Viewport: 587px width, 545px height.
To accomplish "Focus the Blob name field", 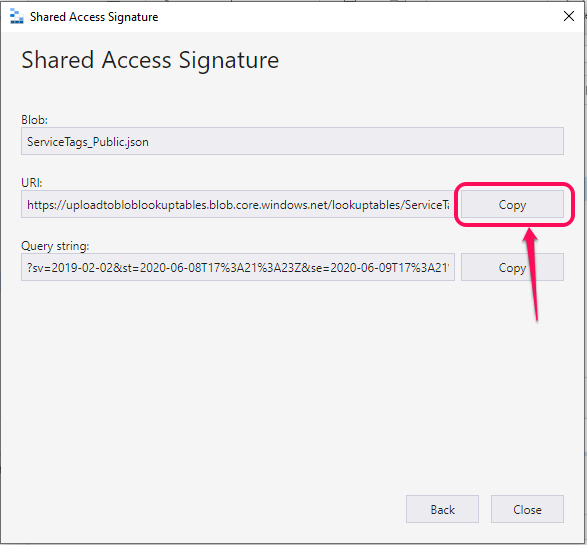I will point(292,141).
